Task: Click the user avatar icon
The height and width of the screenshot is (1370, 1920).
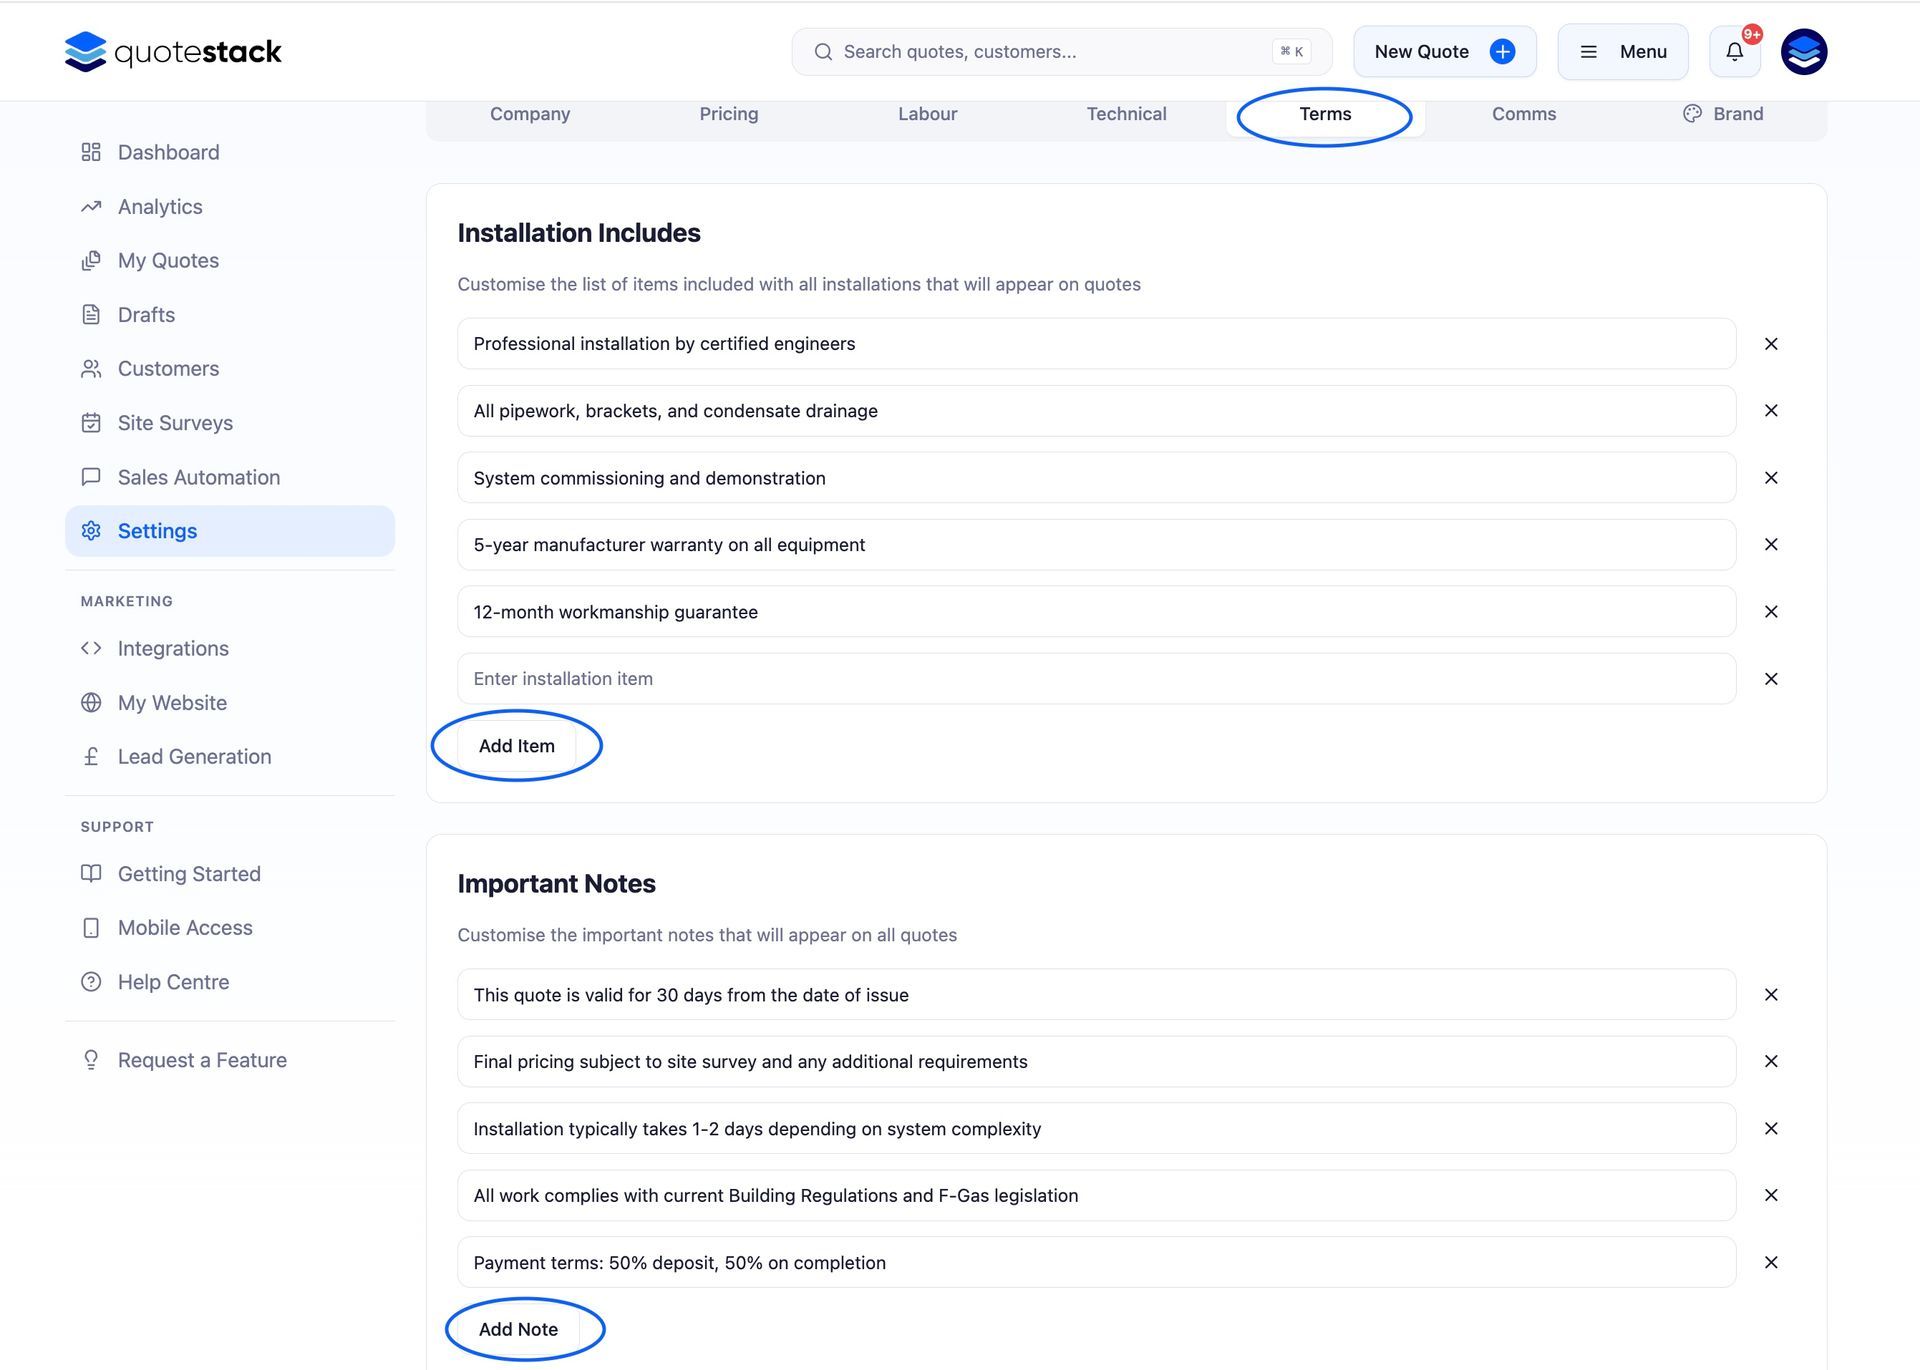Action: click(x=1803, y=52)
